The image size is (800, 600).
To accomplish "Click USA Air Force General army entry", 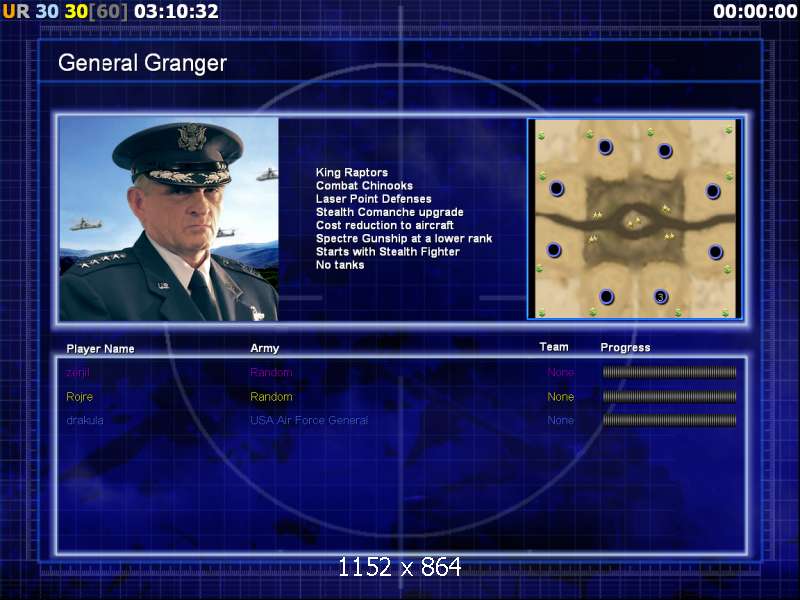I will coord(309,420).
